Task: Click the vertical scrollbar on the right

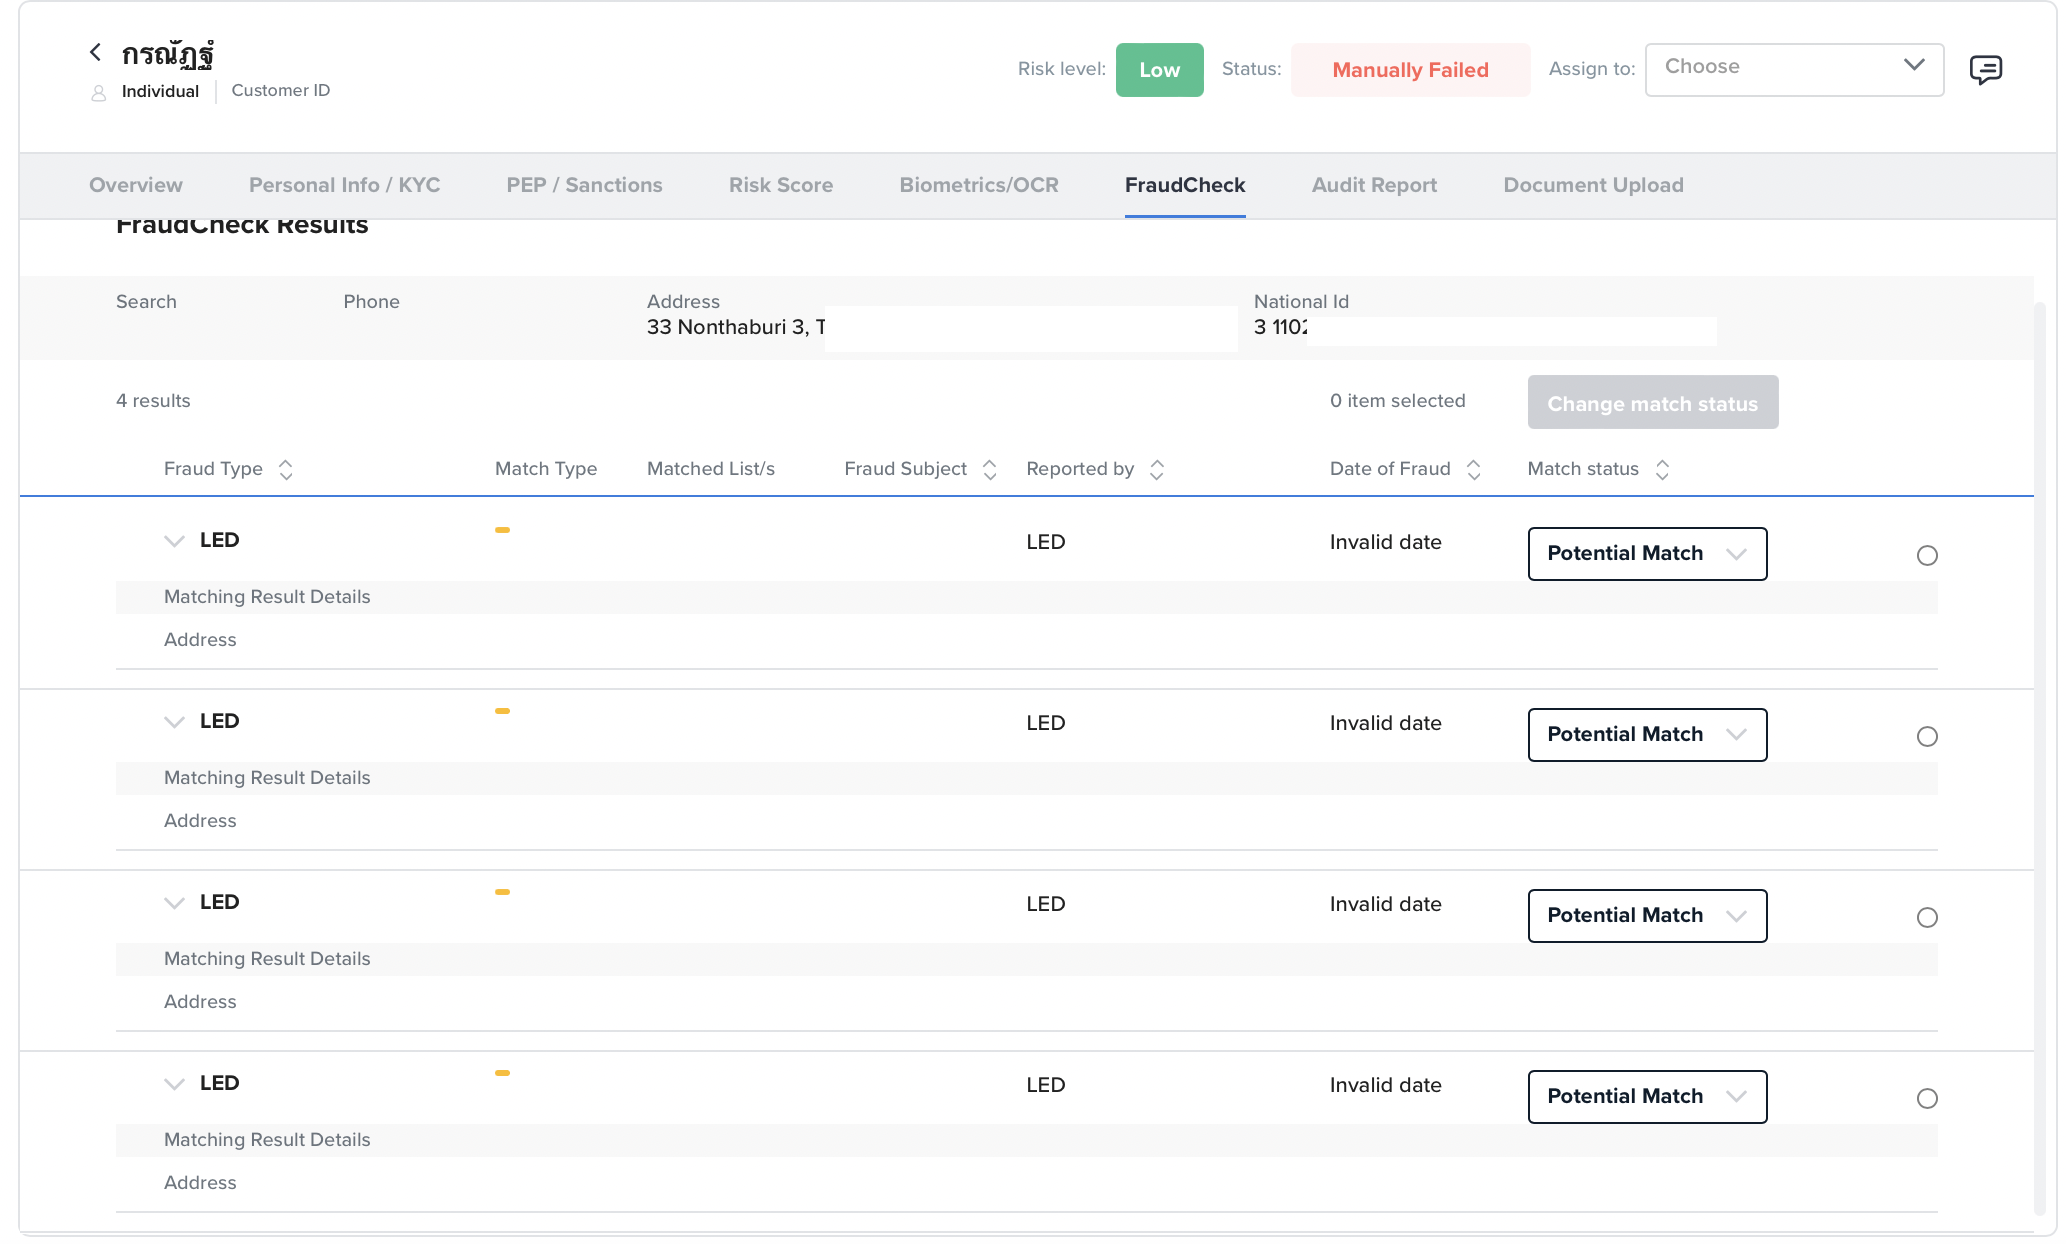Action: point(2039,757)
